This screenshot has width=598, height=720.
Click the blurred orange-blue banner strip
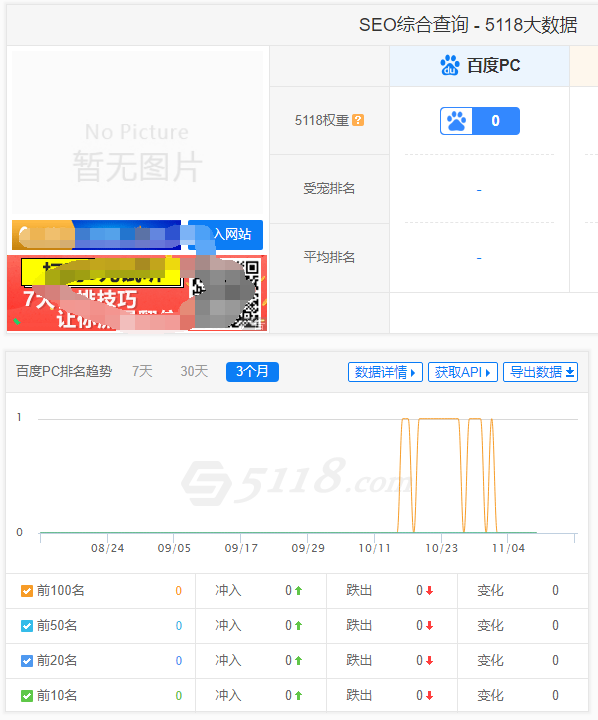96,235
